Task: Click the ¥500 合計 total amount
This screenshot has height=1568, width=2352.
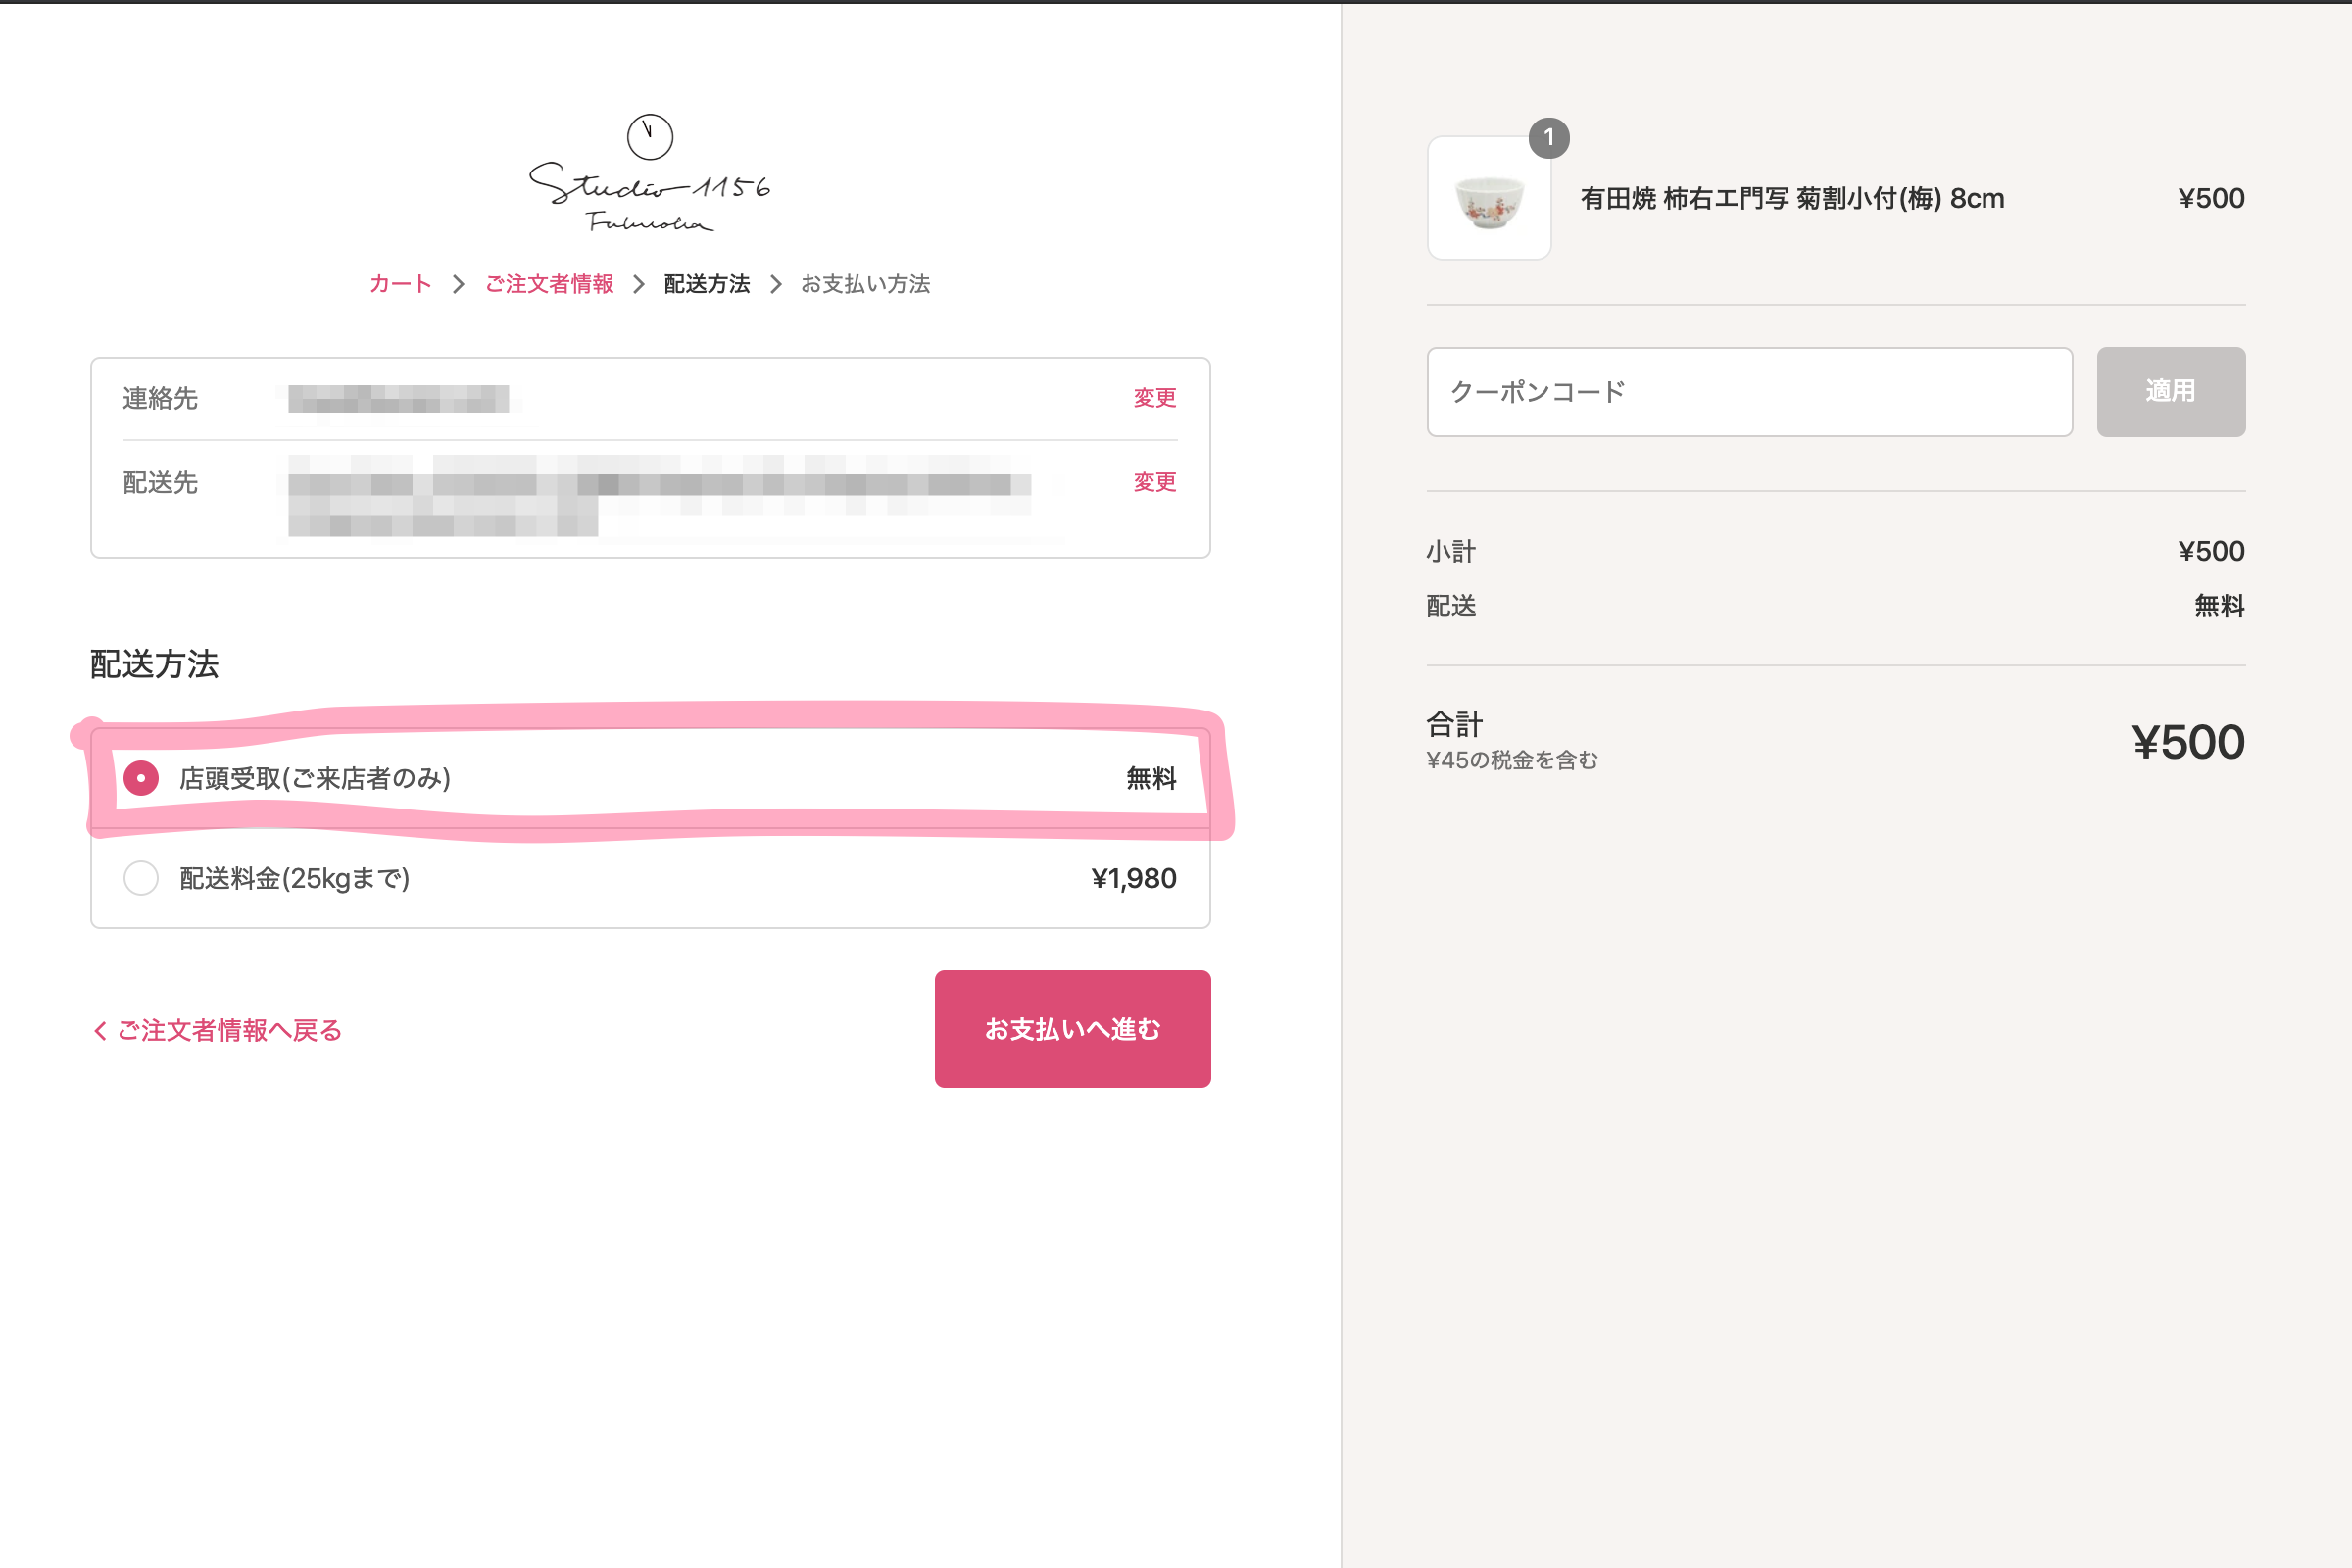Action: tap(2190, 741)
